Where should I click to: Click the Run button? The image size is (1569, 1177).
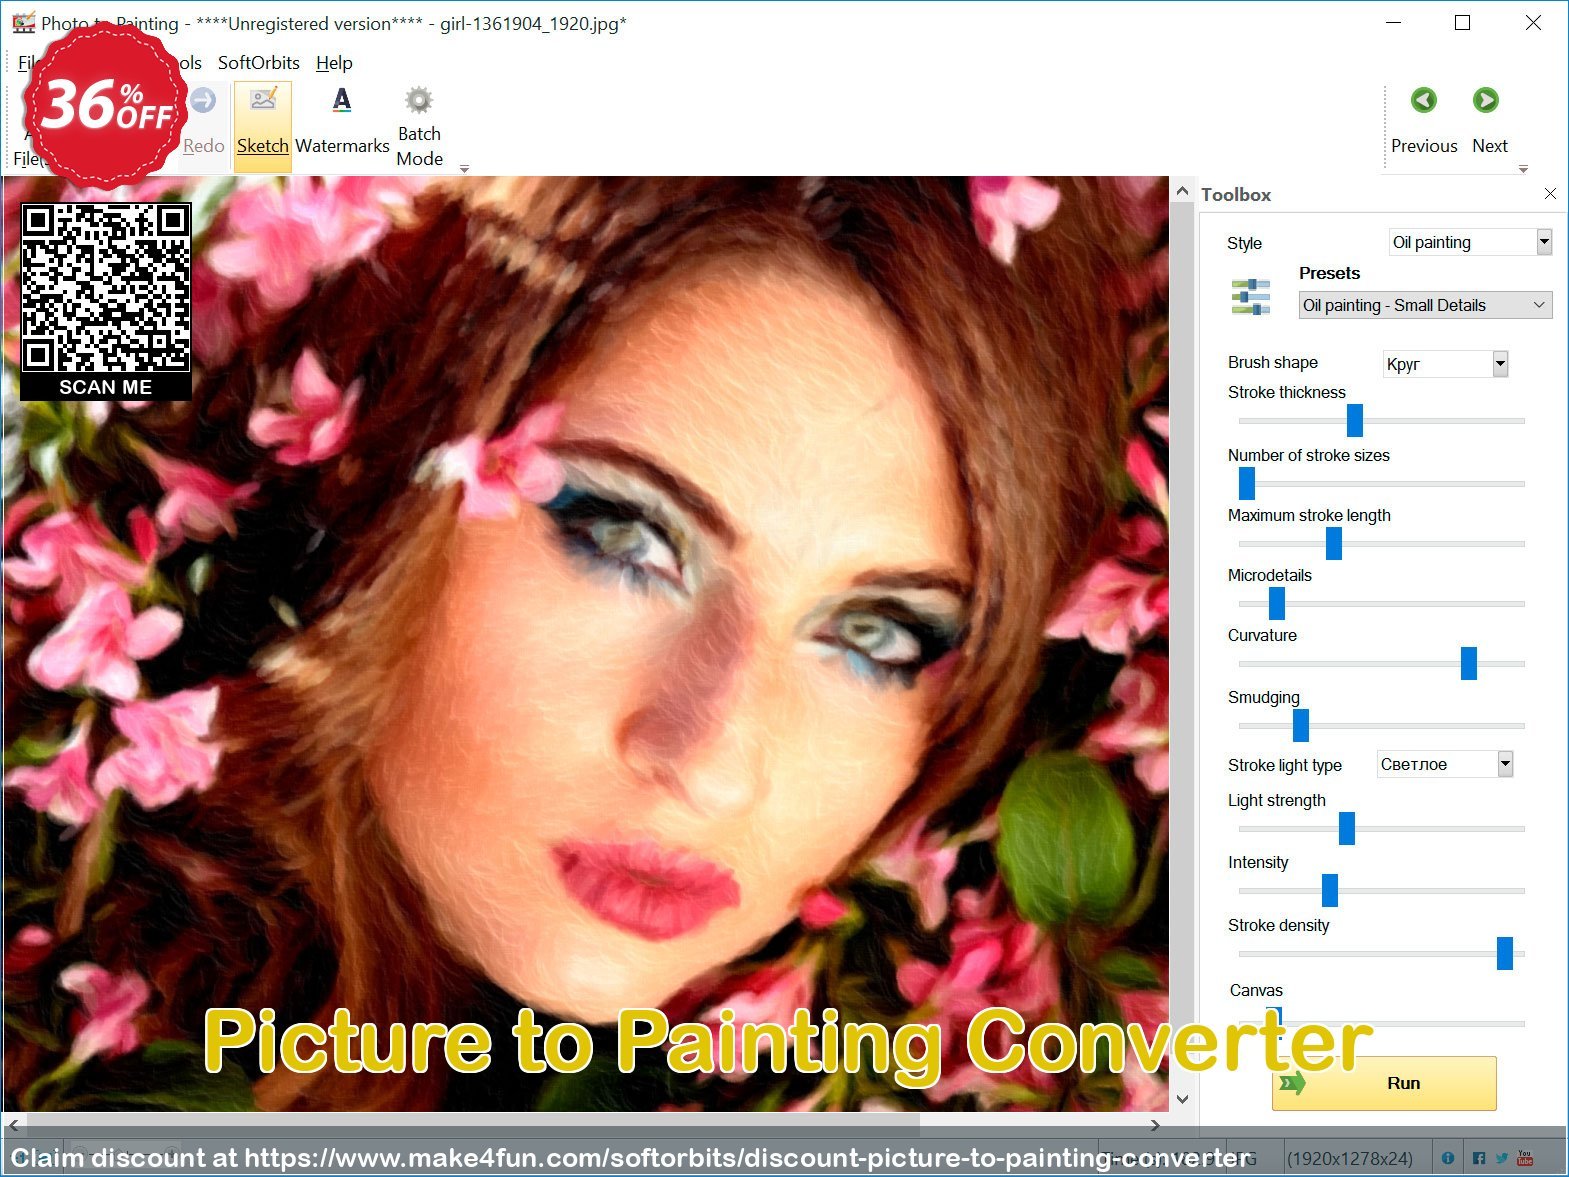pos(1384,1083)
